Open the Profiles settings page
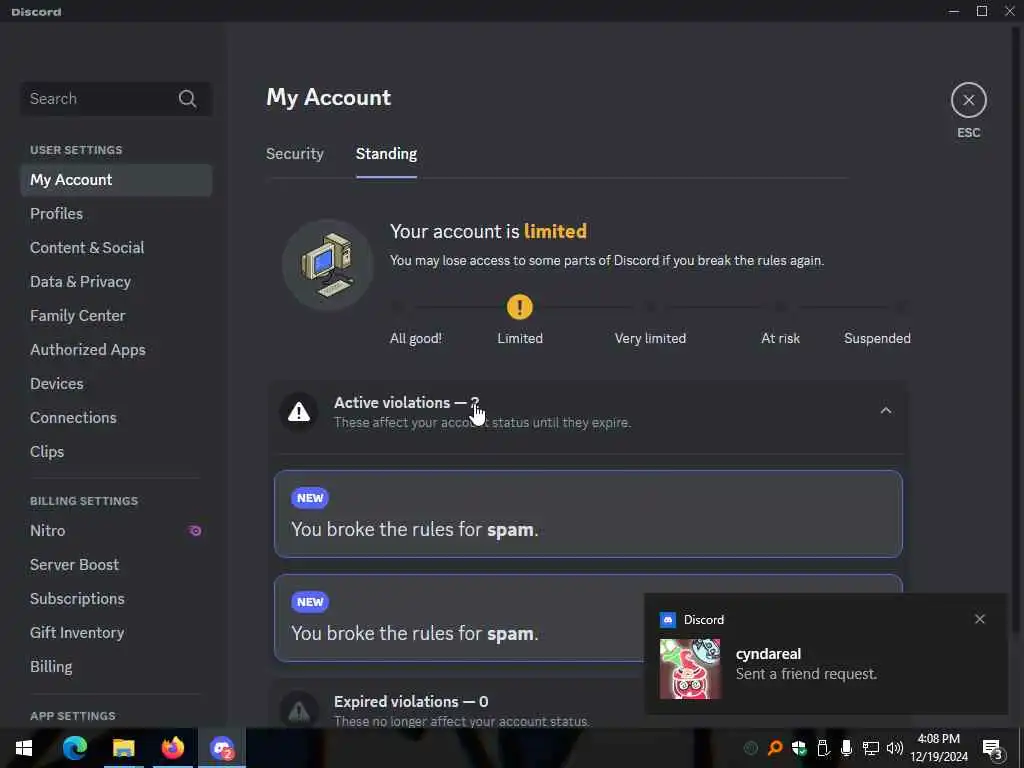1024x768 pixels. pos(116,214)
